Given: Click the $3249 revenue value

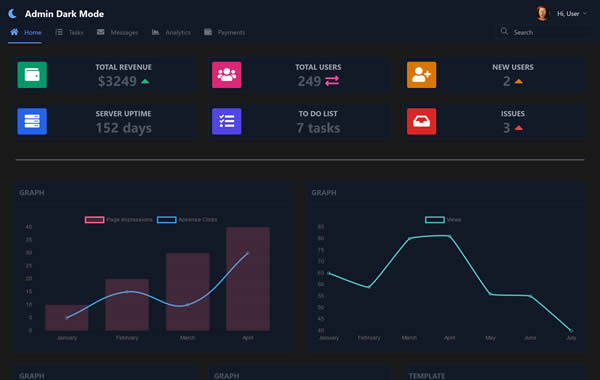Looking at the screenshot, I should [x=117, y=81].
